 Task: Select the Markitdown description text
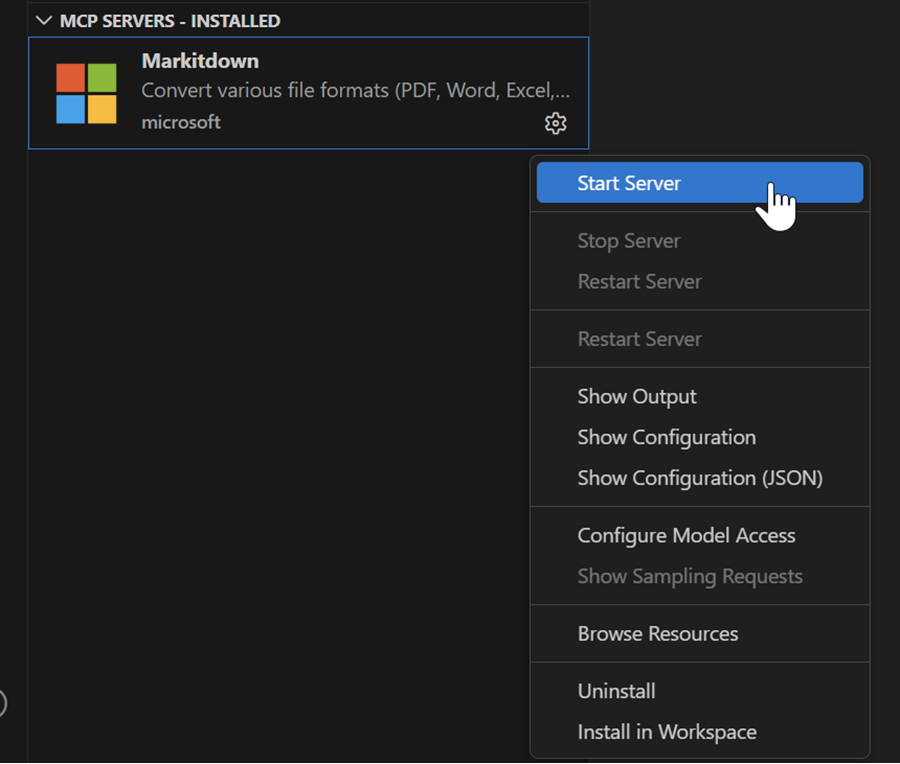pos(355,91)
